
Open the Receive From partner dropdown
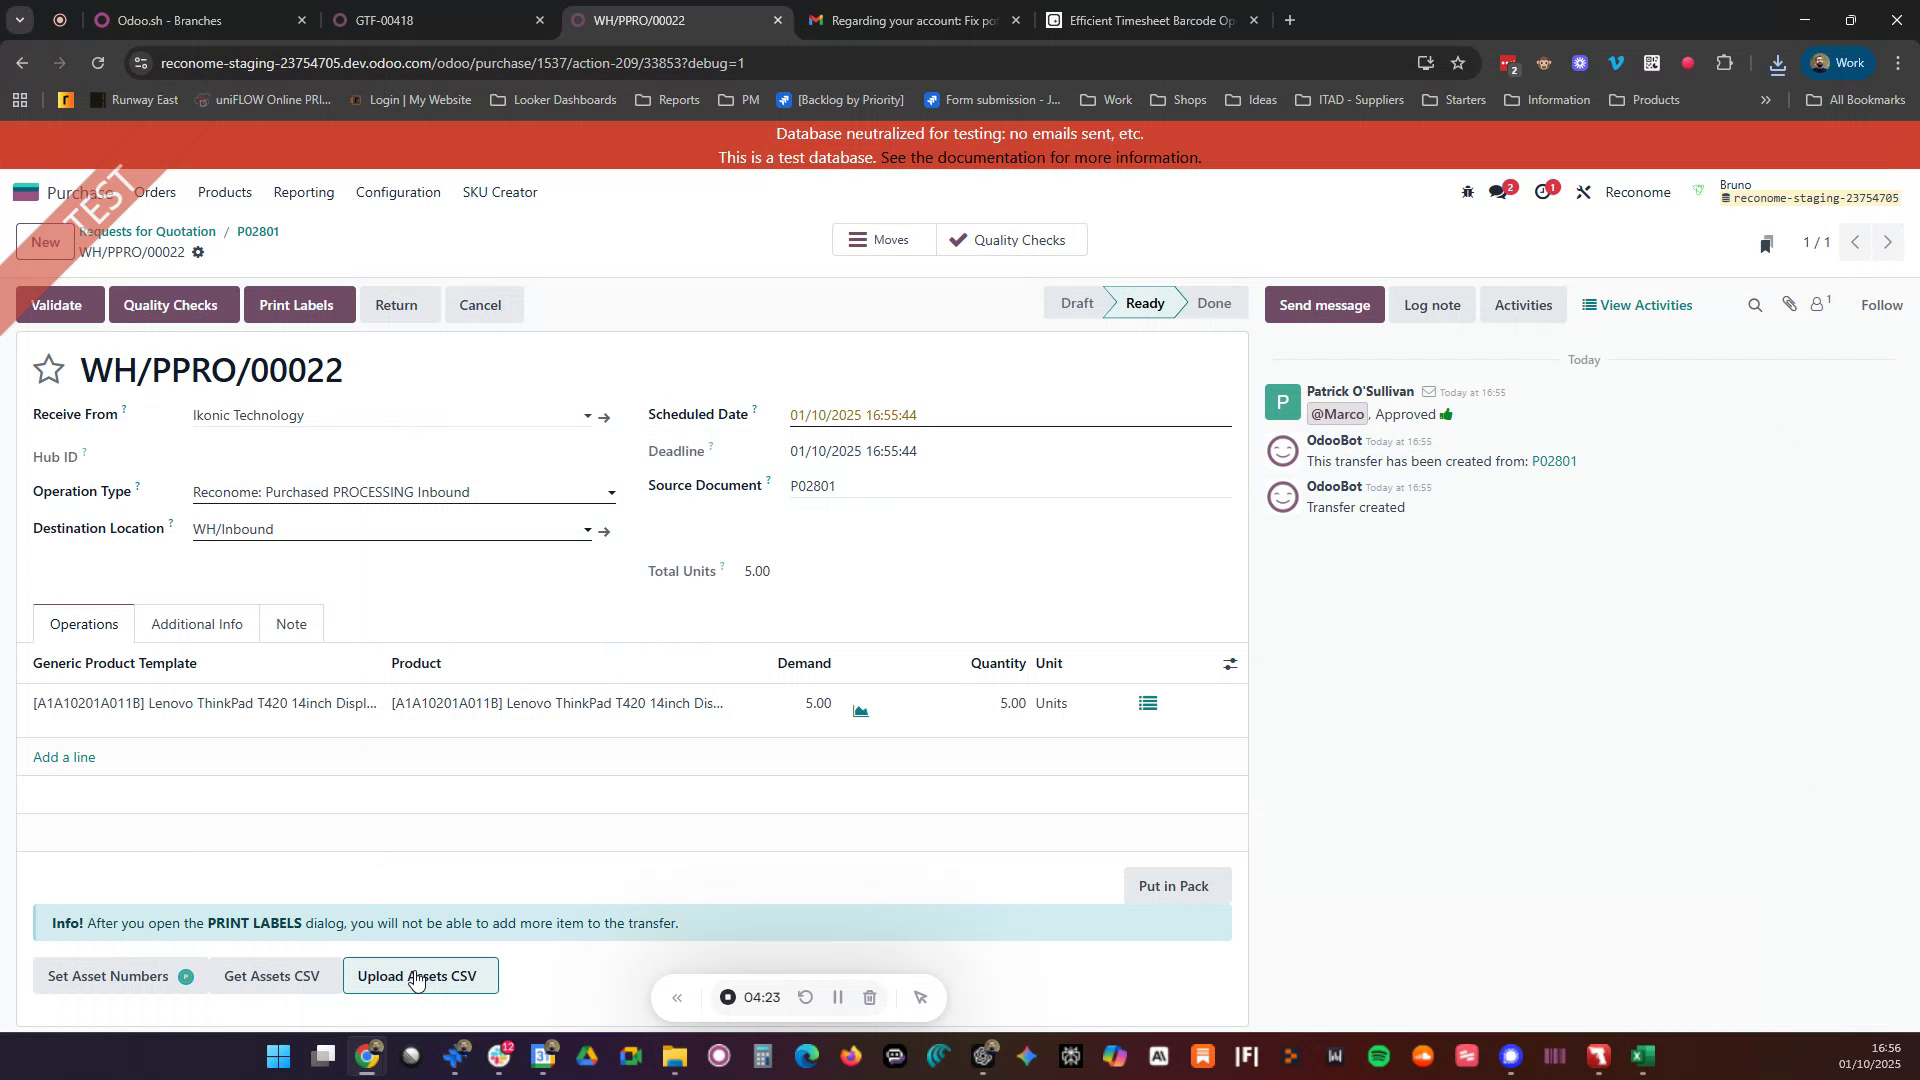[x=587, y=415]
